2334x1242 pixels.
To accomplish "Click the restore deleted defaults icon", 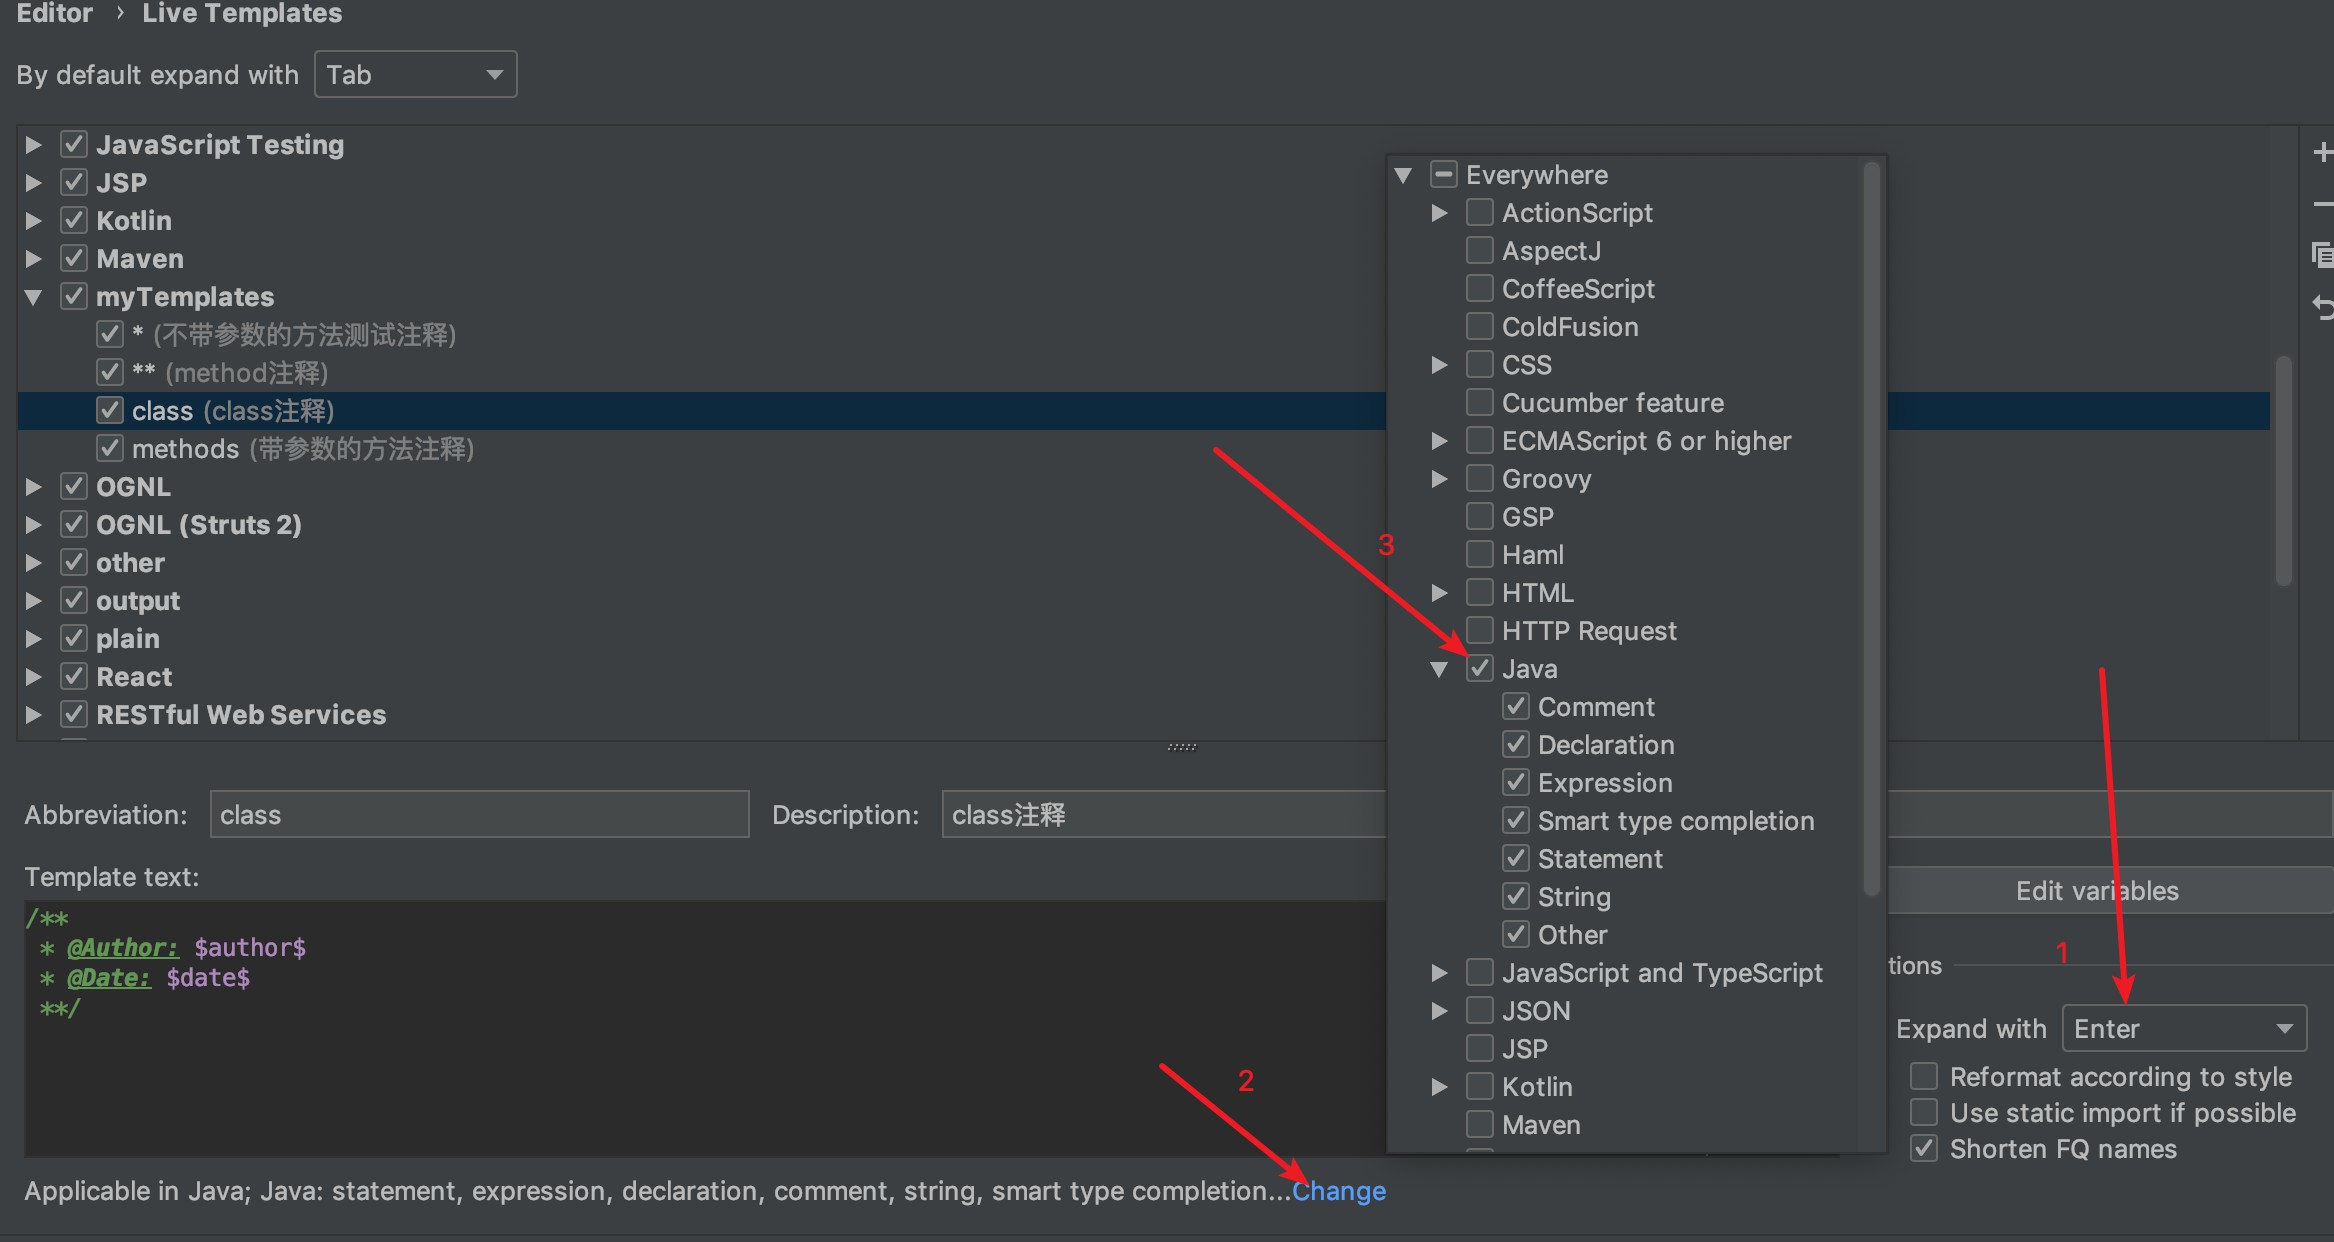I will point(2322,307).
